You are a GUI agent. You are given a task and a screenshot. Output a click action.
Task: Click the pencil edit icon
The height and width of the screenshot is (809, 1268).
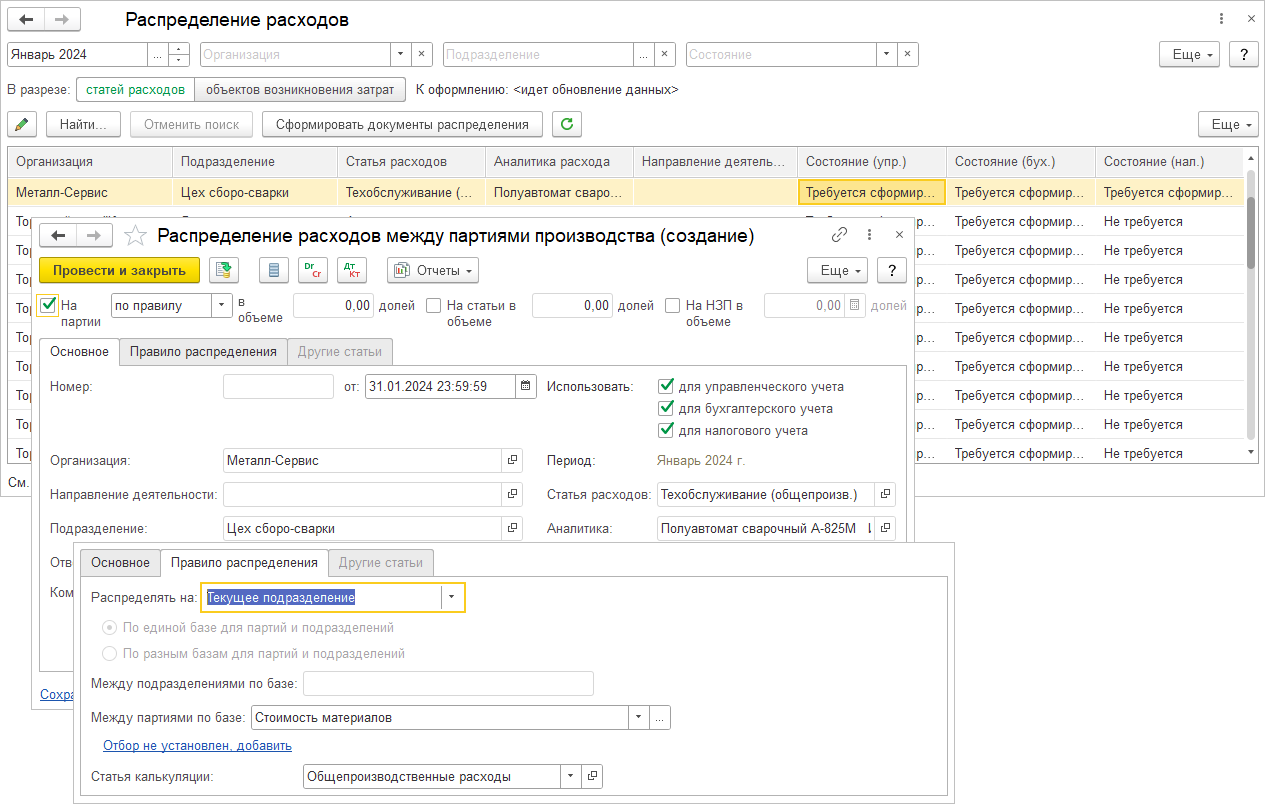coord(22,124)
